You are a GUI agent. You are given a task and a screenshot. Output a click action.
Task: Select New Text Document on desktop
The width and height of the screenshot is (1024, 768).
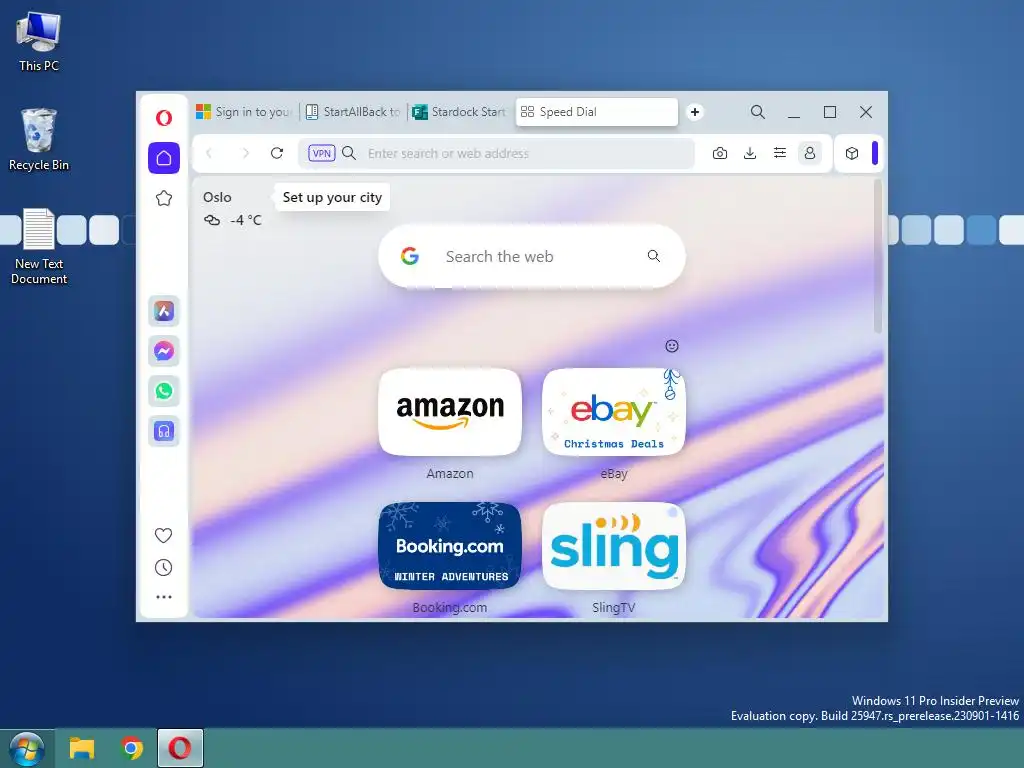pyautogui.click(x=39, y=247)
